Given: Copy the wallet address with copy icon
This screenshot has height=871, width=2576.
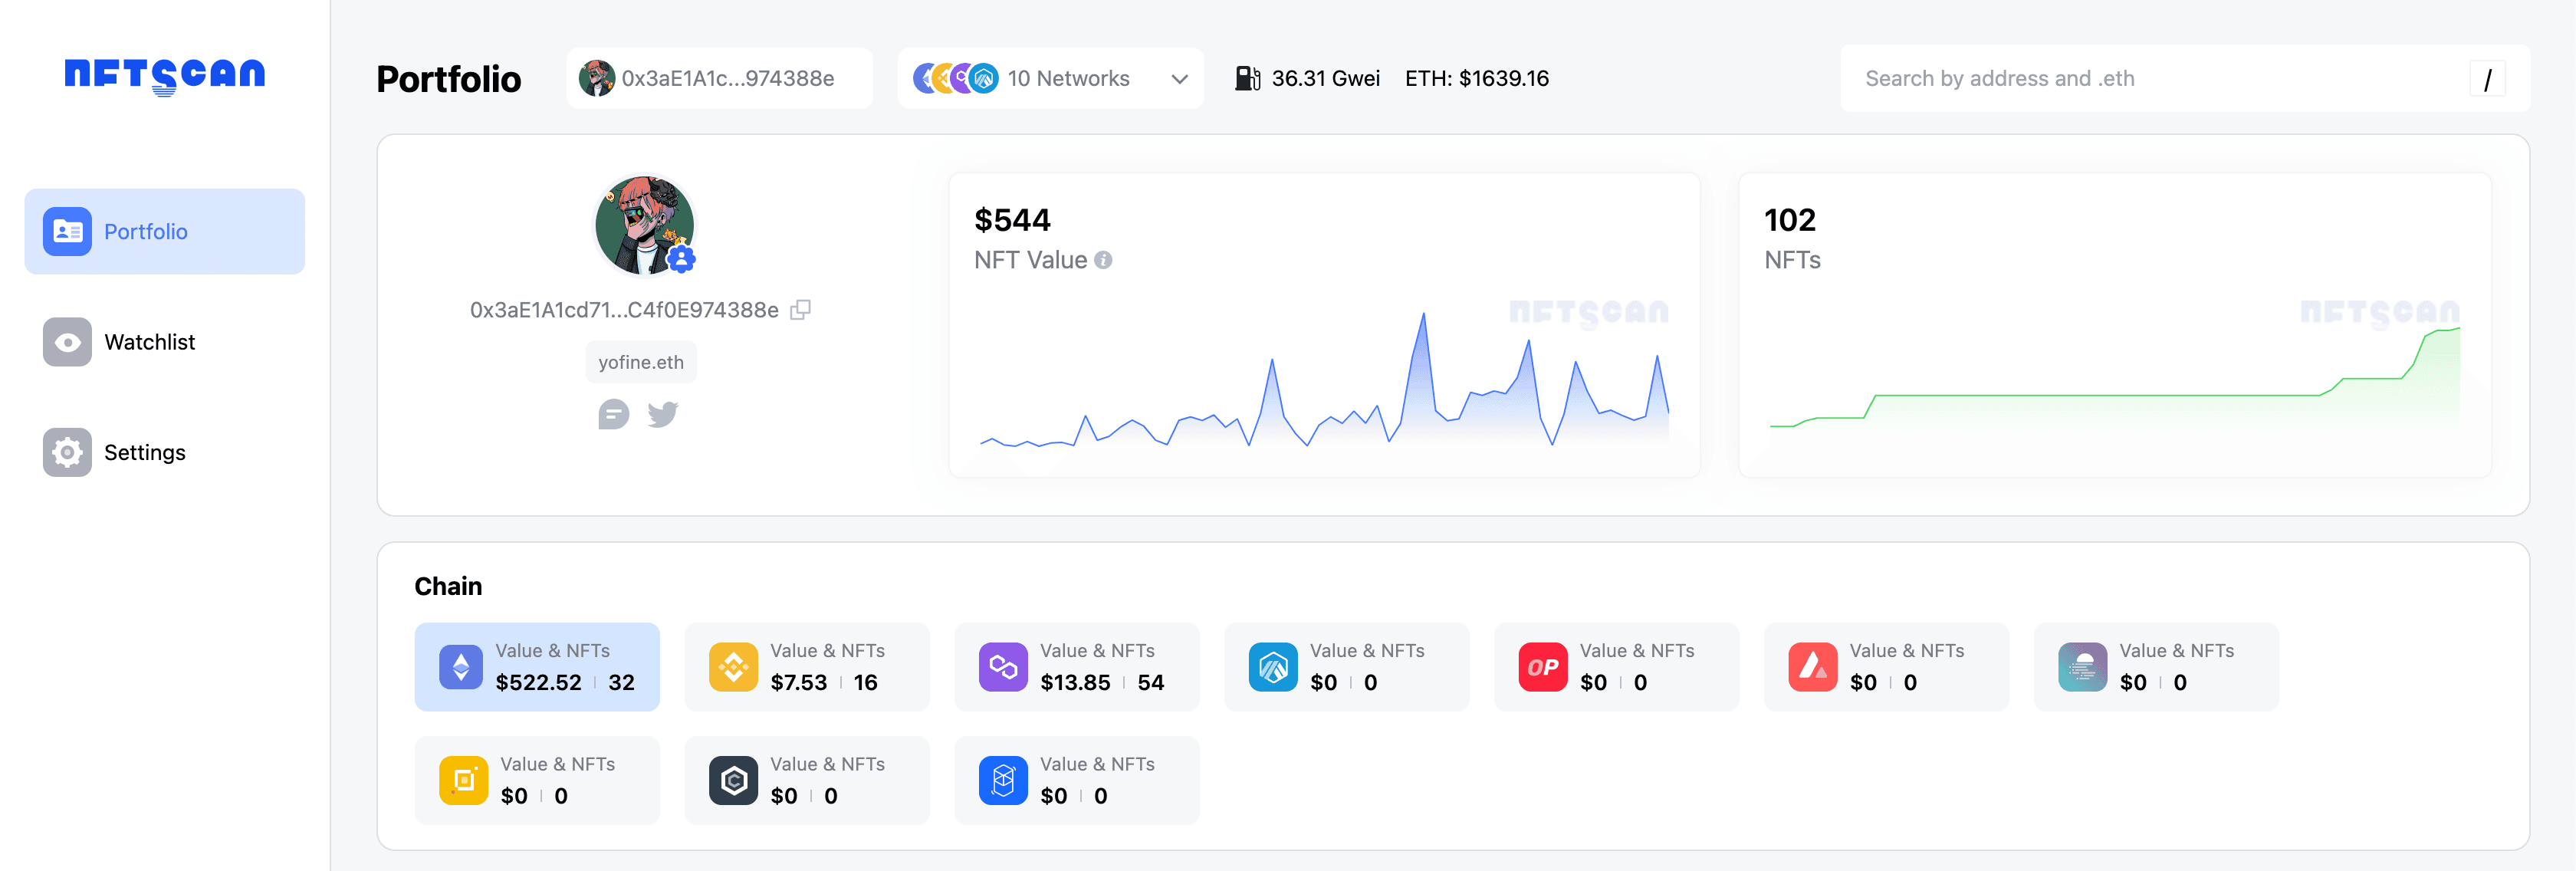Looking at the screenshot, I should tap(800, 310).
